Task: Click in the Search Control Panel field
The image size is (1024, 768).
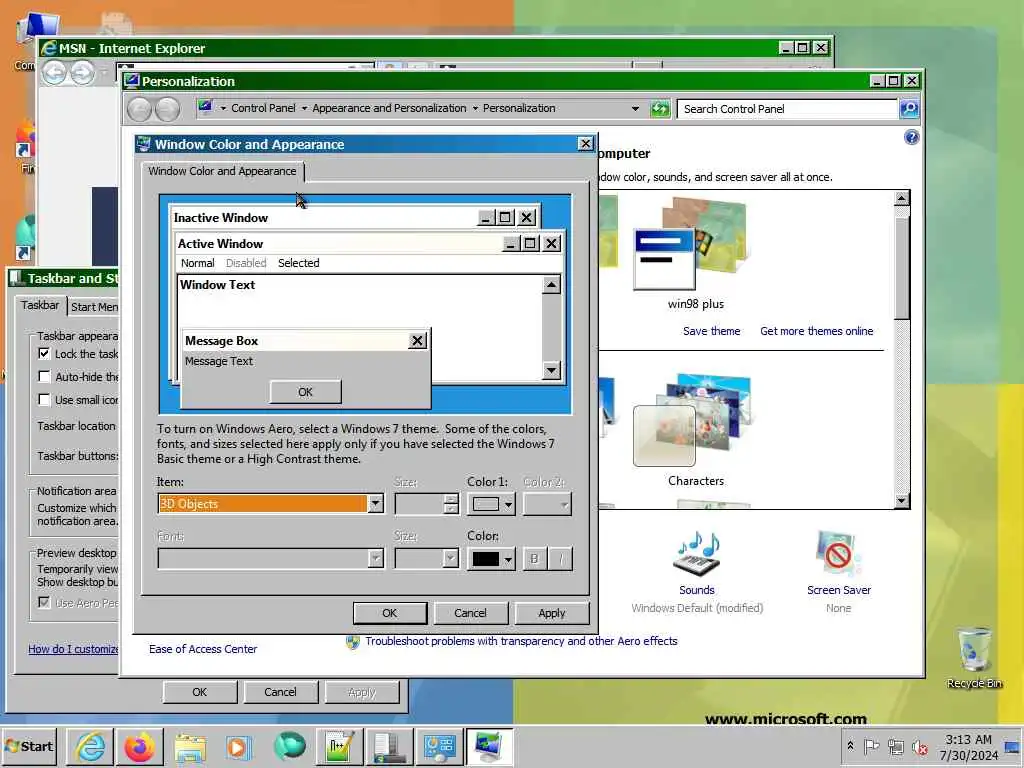Action: coord(788,108)
